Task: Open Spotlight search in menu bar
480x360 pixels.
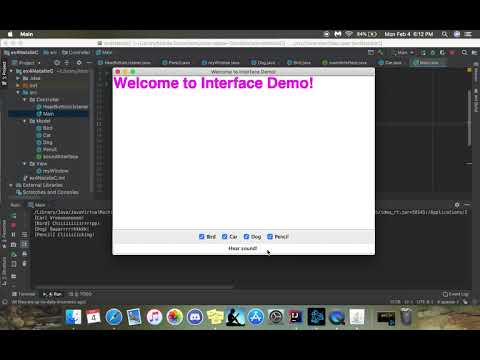Action: coord(445,34)
